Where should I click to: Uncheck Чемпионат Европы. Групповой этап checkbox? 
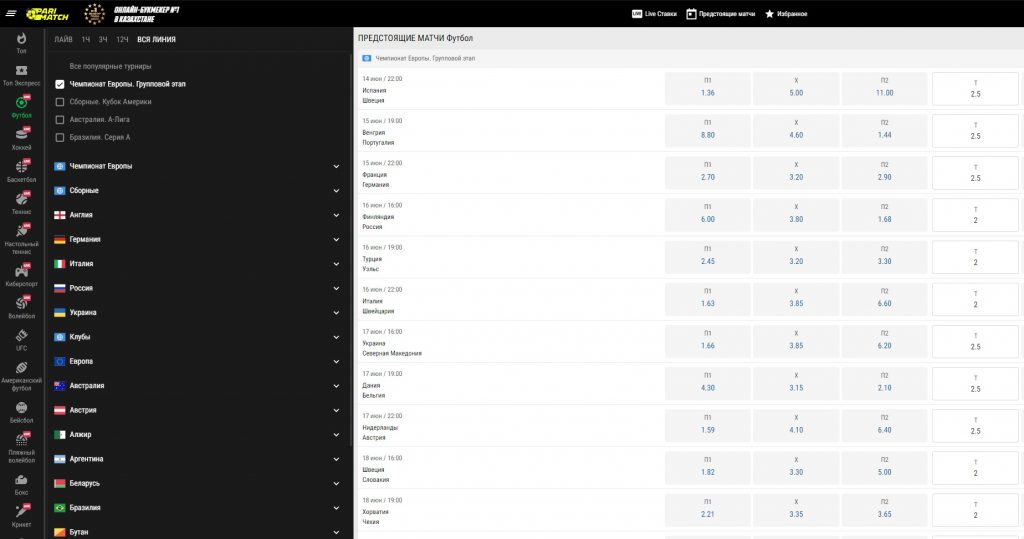[59, 84]
